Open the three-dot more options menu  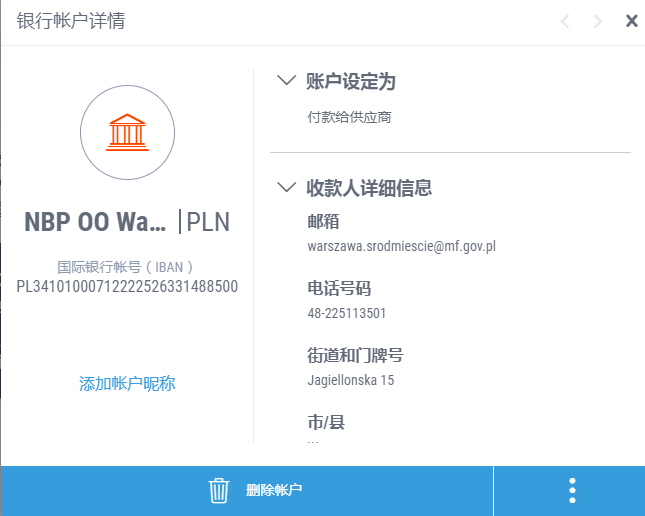pos(572,490)
